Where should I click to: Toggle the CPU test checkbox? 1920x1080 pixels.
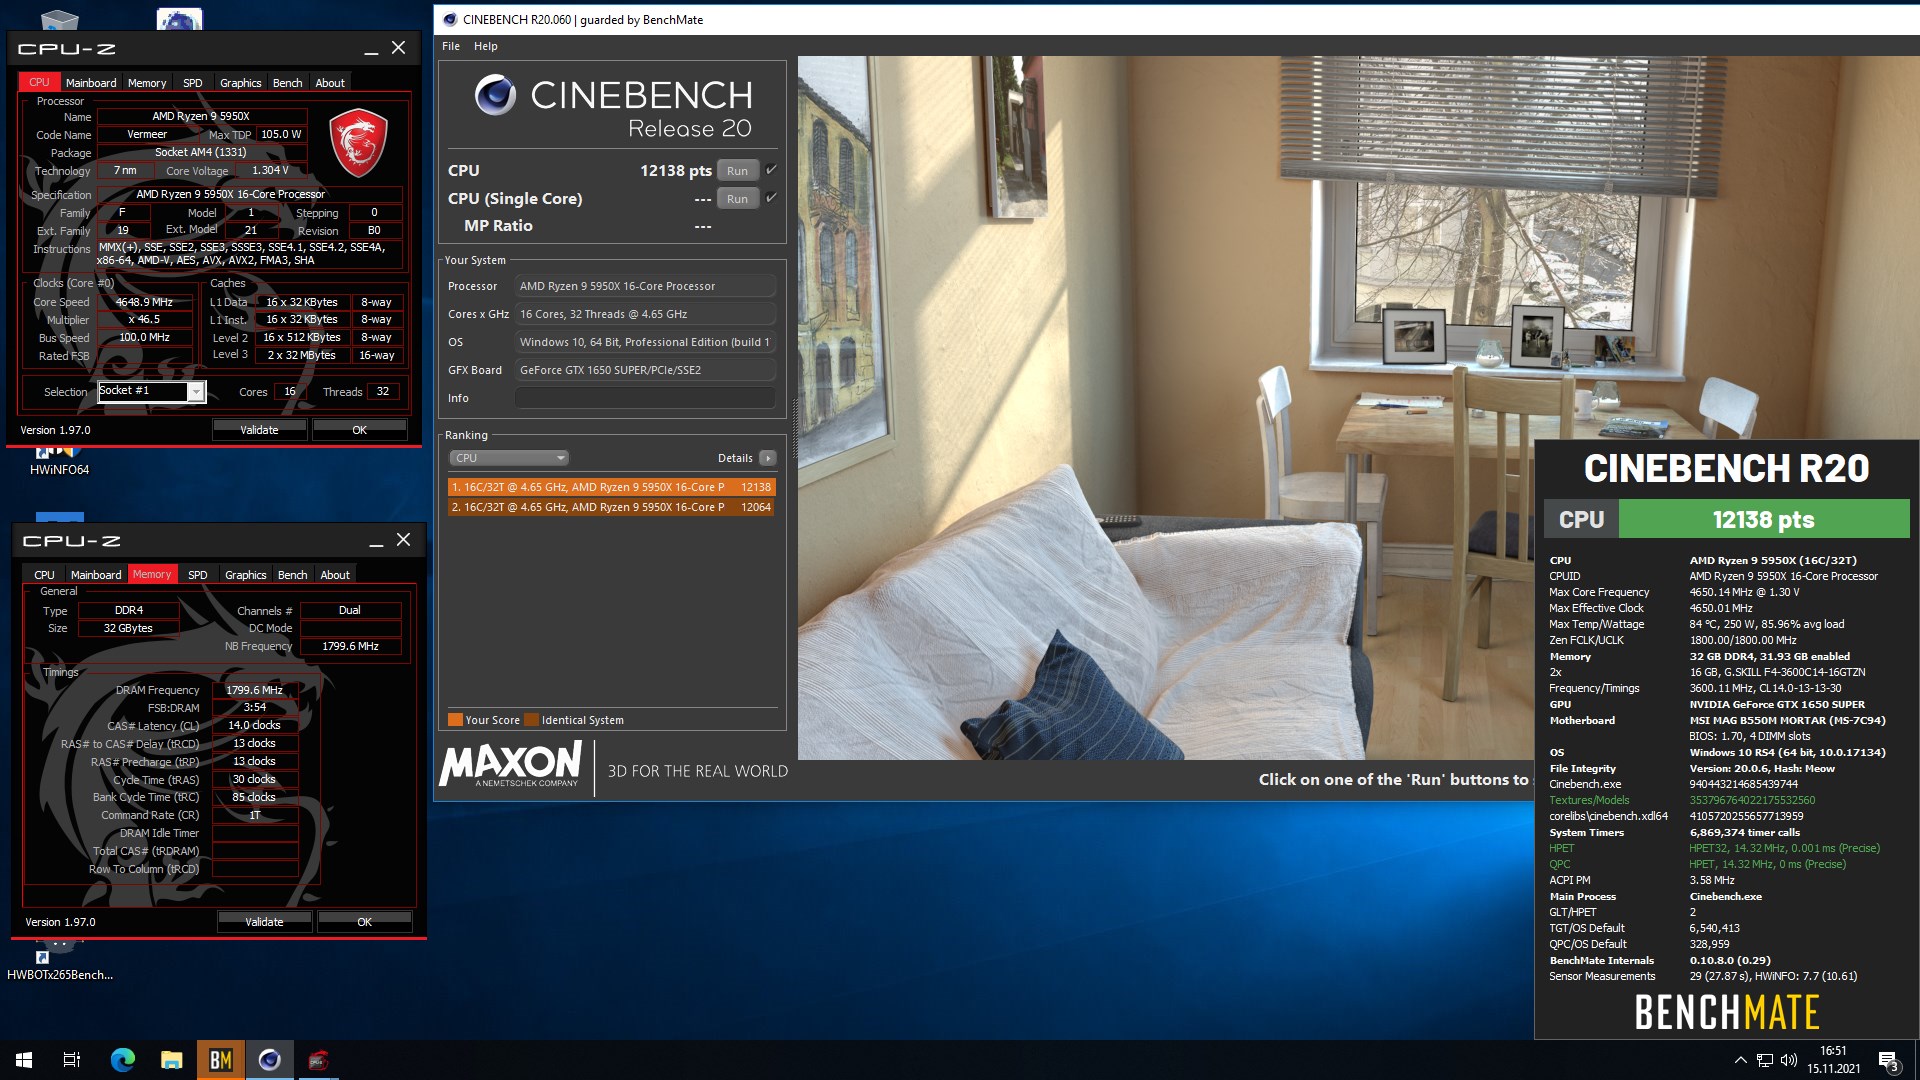click(771, 170)
